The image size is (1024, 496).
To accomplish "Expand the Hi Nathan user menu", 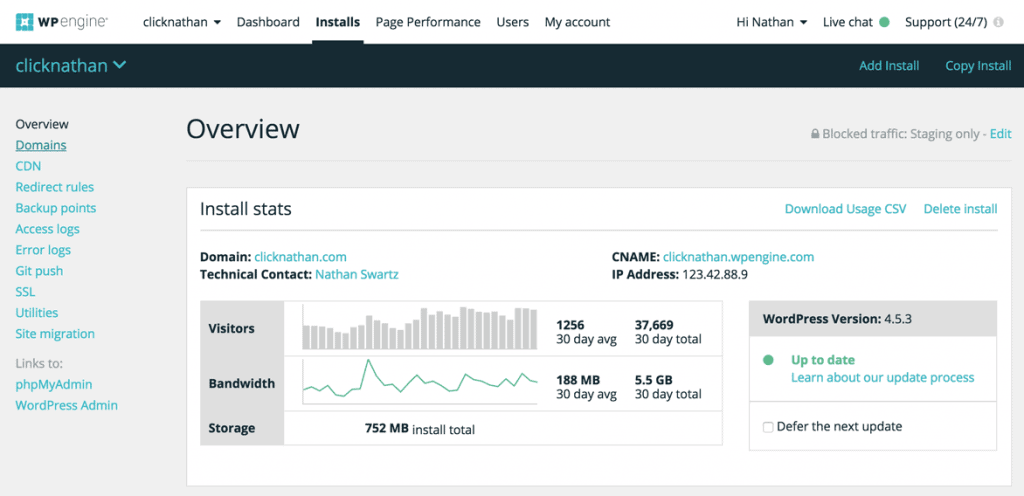I will tap(771, 22).
